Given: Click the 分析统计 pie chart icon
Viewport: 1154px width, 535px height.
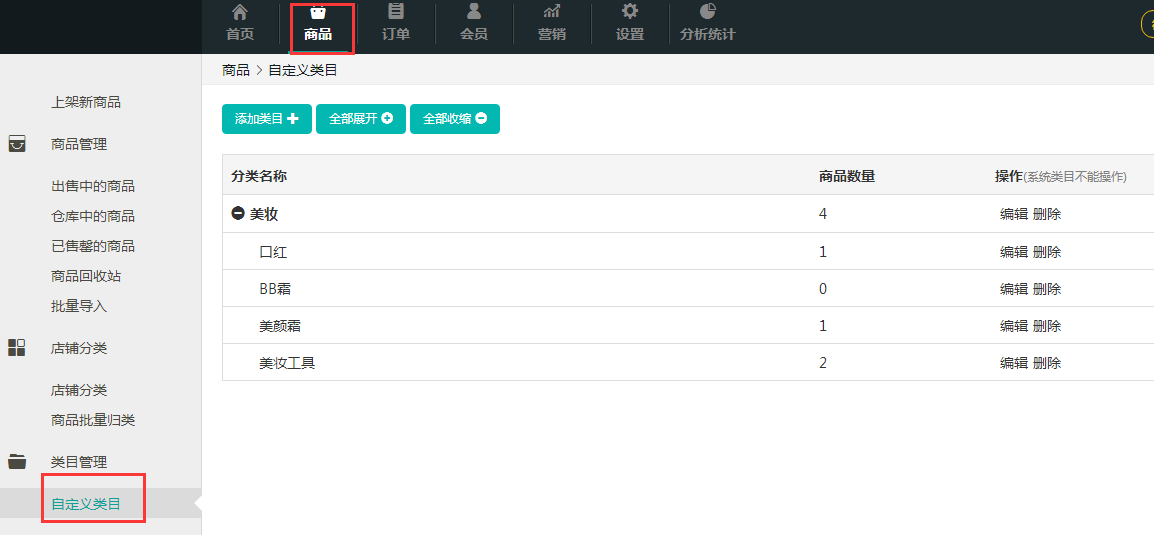Looking at the screenshot, I should [708, 13].
